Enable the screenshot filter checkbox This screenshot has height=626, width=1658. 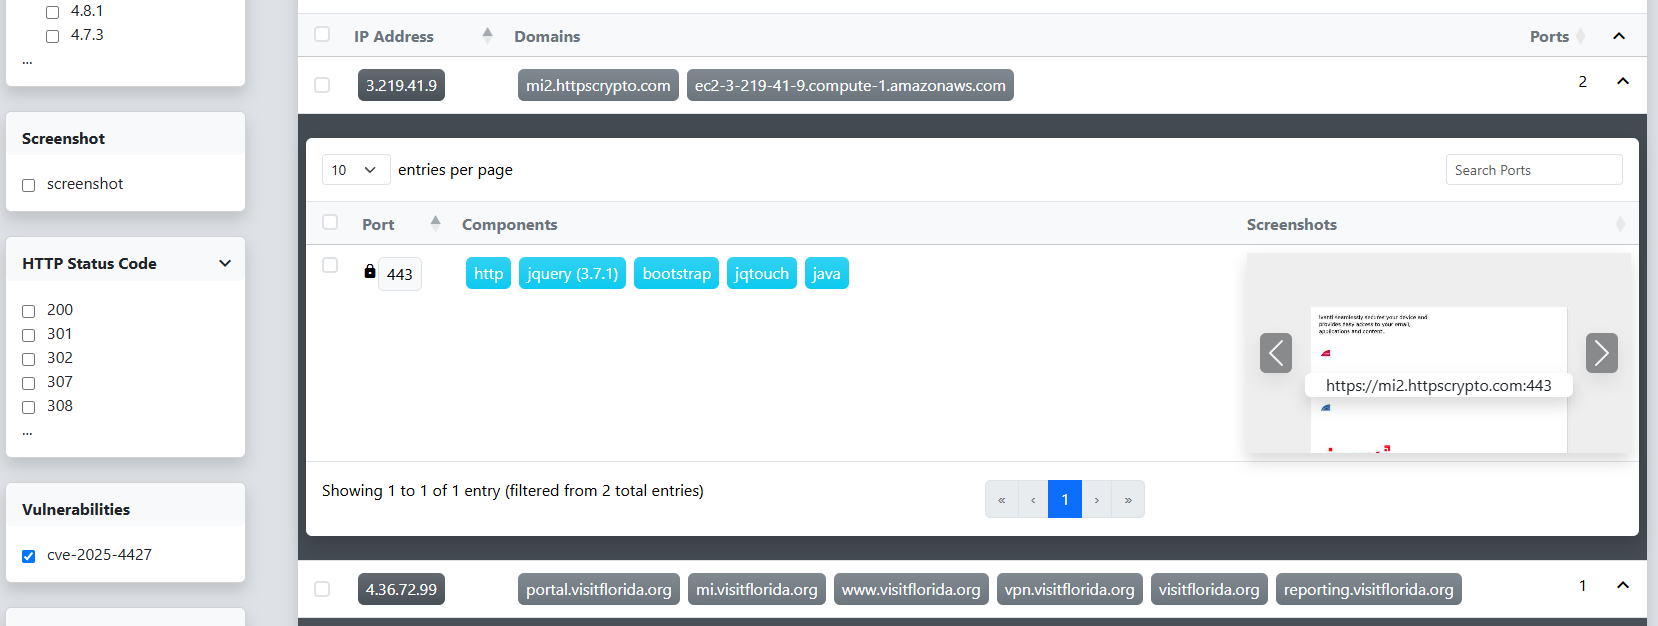pyautogui.click(x=28, y=185)
